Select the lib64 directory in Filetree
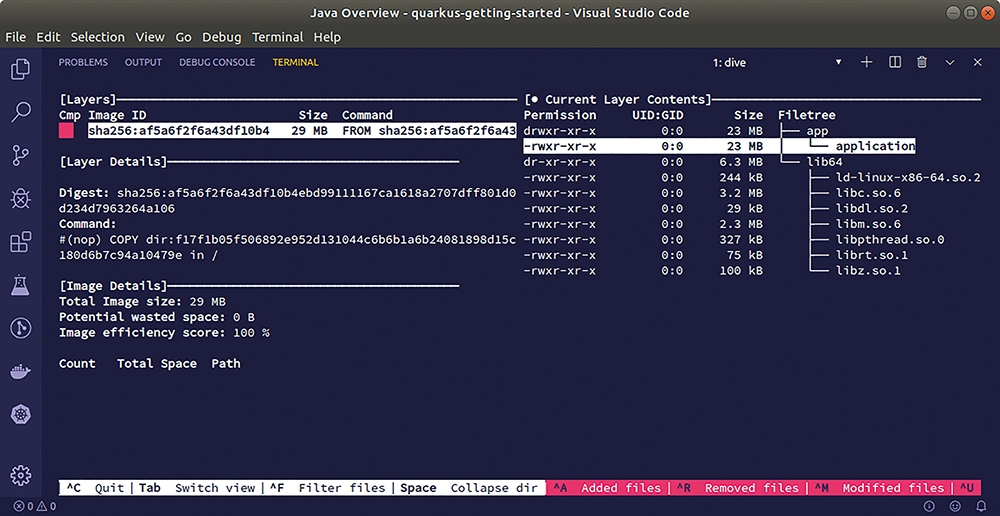 [825, 162]
